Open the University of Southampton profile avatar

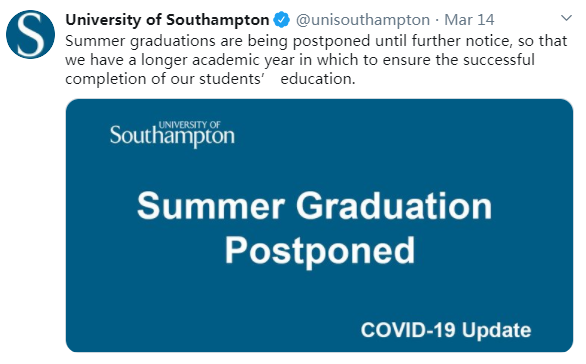(30, 34)
